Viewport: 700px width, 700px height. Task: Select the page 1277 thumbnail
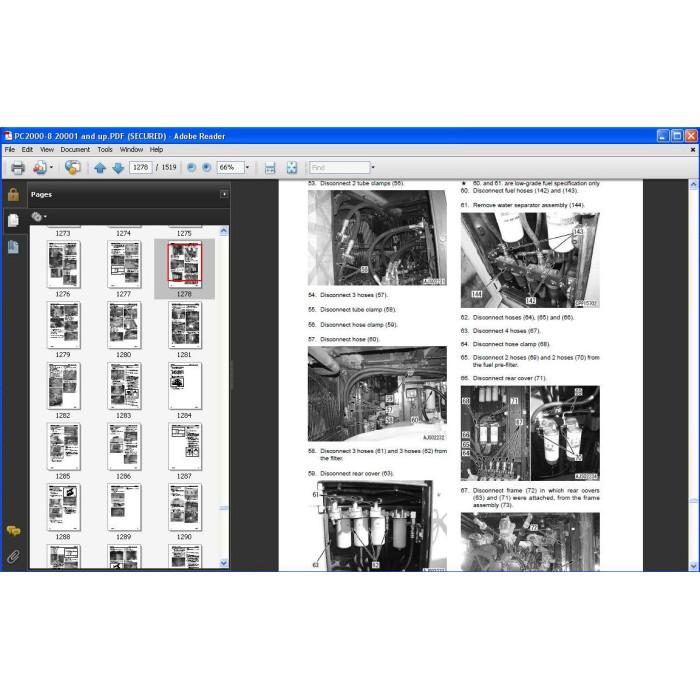pyautogui.click(x=124, y=264)
